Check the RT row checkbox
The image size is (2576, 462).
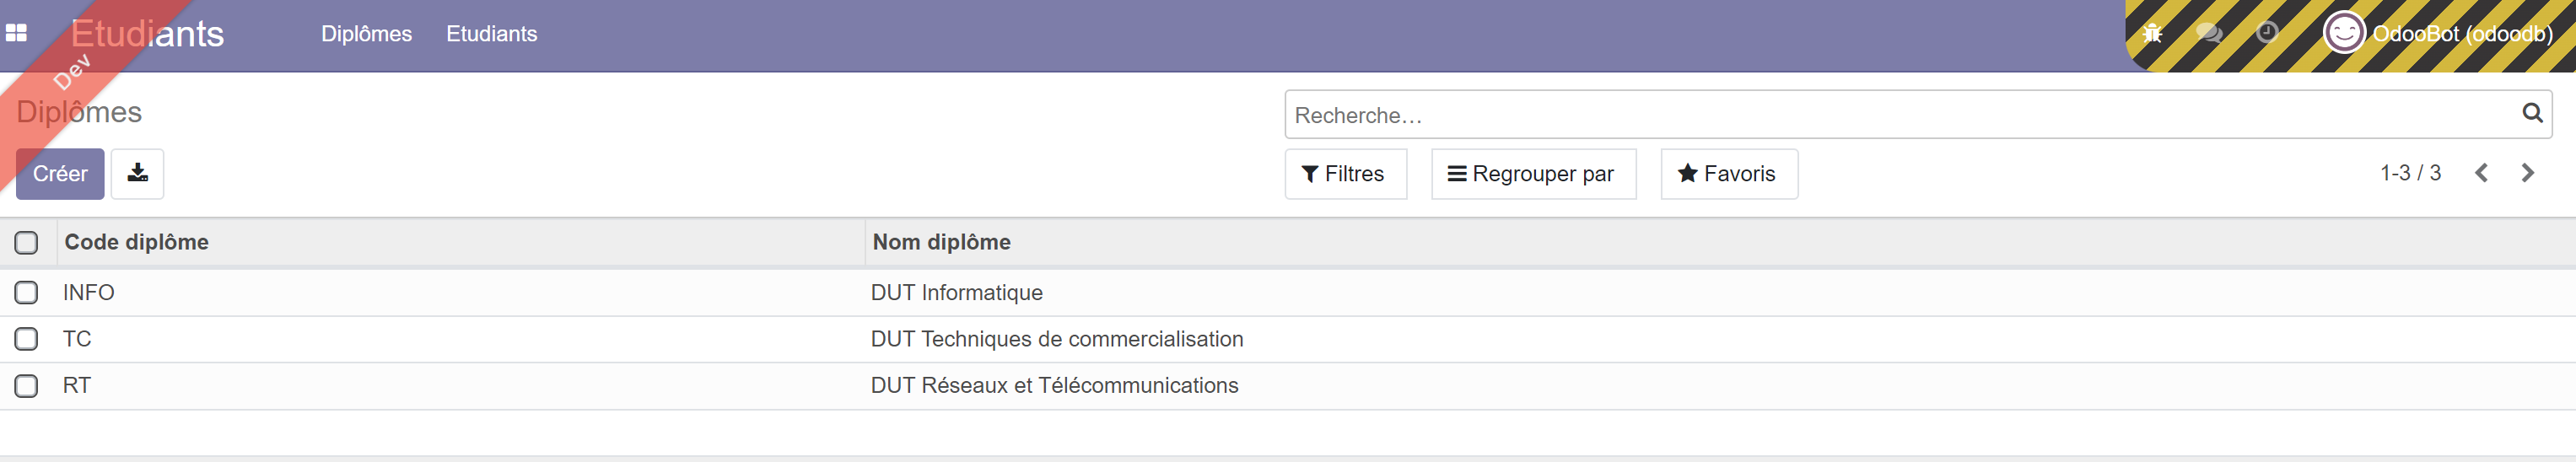26,386
